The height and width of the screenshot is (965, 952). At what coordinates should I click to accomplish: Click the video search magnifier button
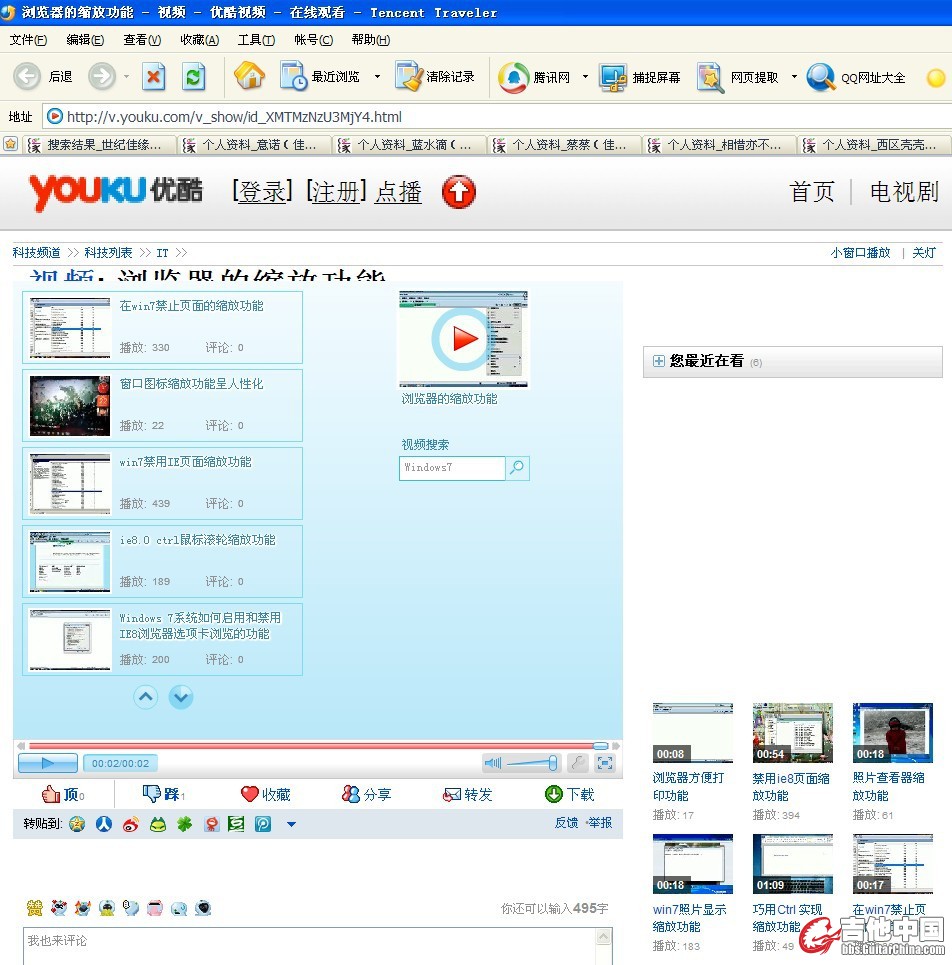[x=518, y=468]
